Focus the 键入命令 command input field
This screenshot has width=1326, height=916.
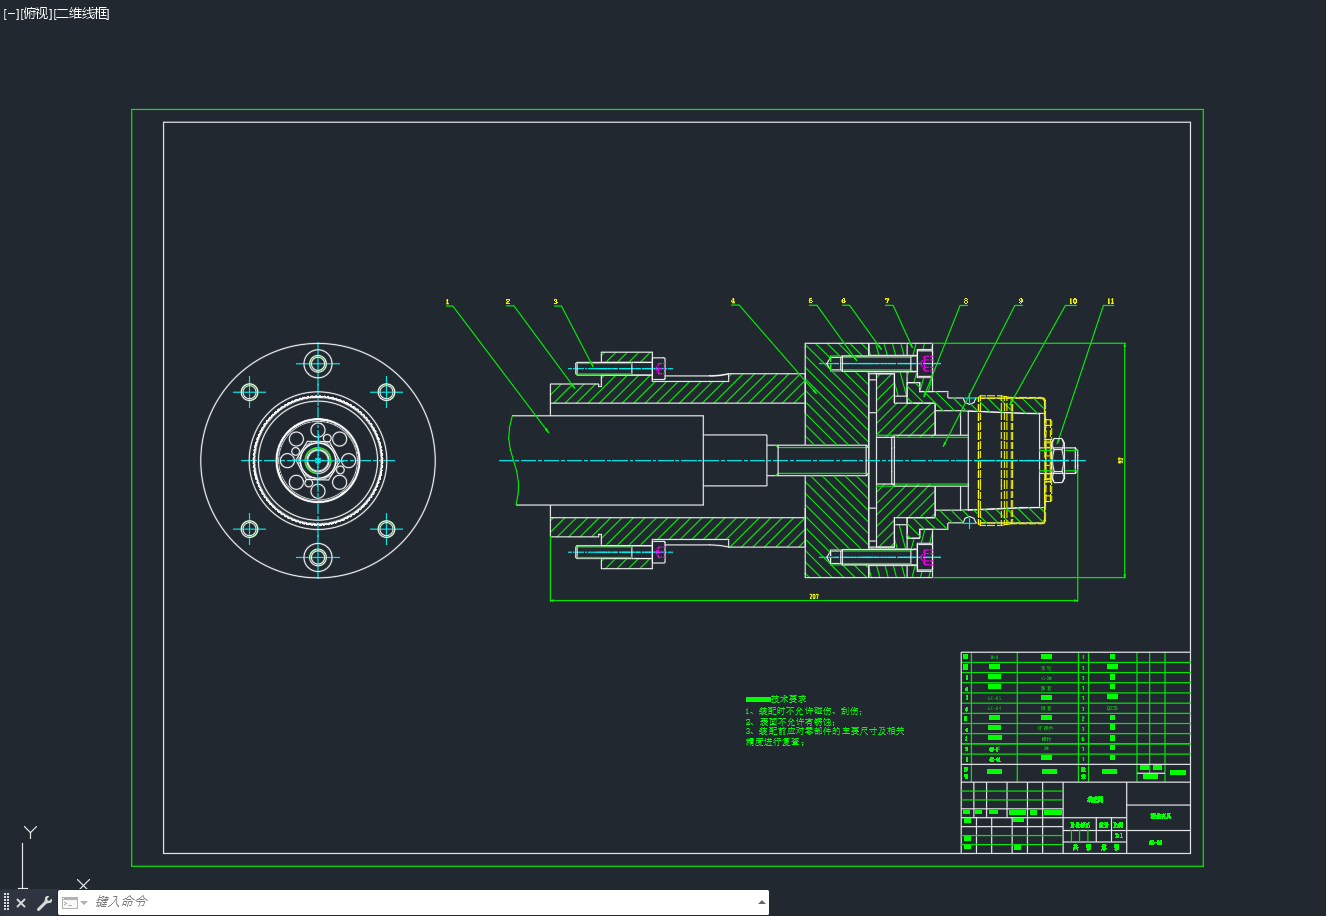point(420,903)
